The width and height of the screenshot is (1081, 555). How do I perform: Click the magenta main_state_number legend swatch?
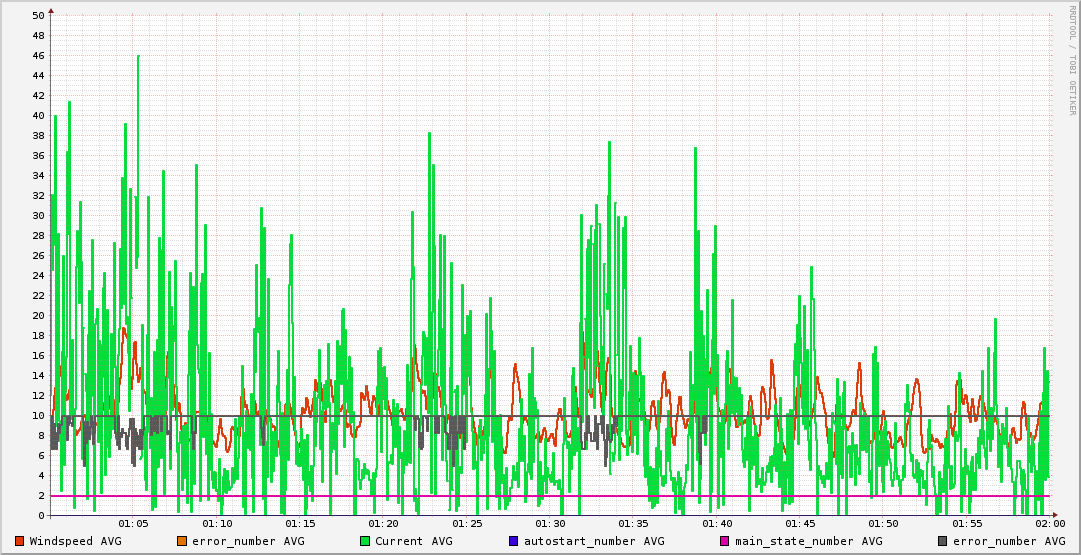coord(724,541)
